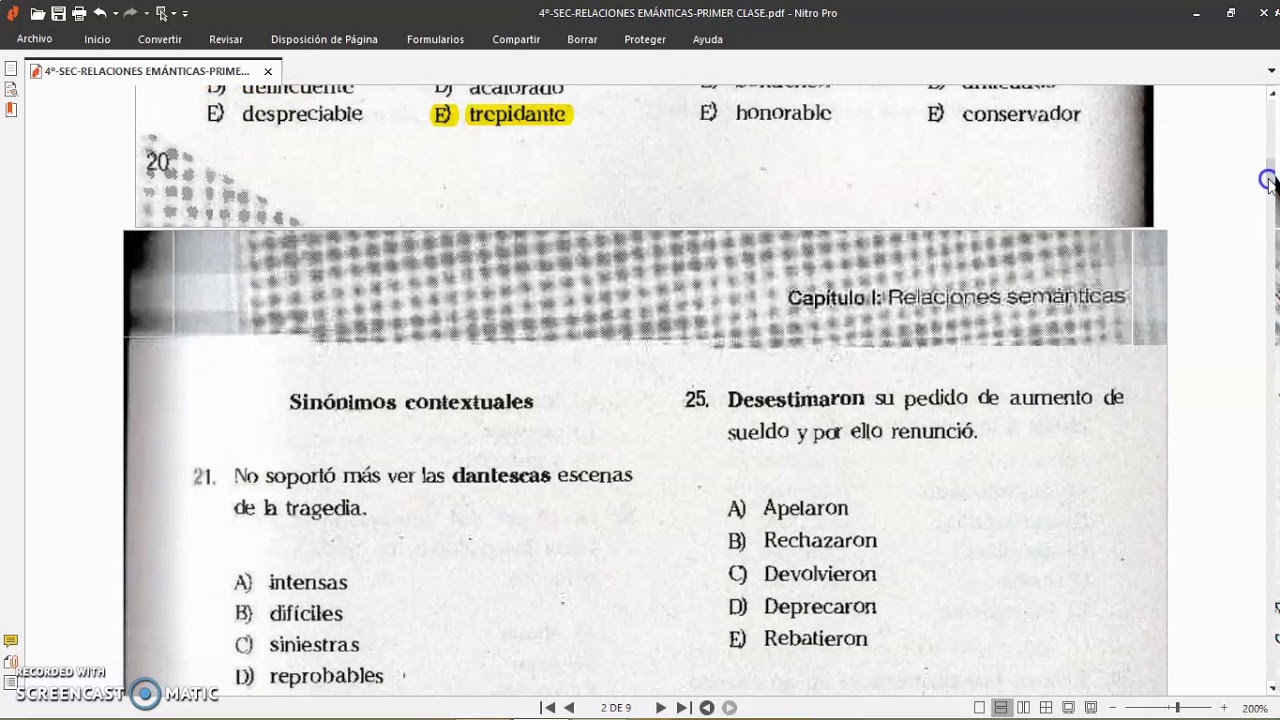Go forward to next view
The width and height of the screenshot is (1280, 720).
729,707
